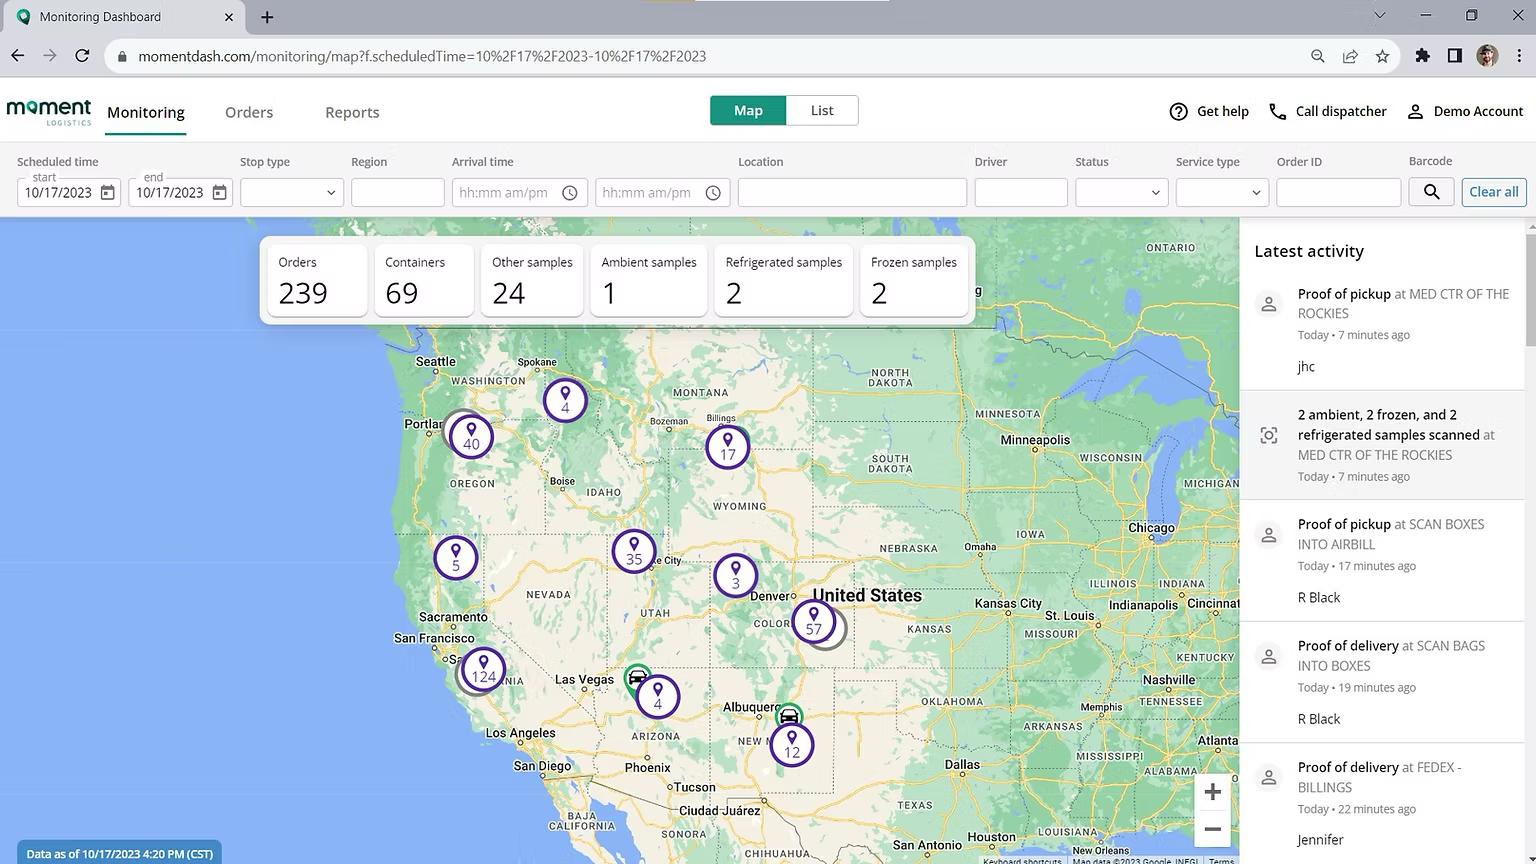Click the map cluster pin showing 124
Viewport: 1536px width, 864px height.
coord(484,669)
